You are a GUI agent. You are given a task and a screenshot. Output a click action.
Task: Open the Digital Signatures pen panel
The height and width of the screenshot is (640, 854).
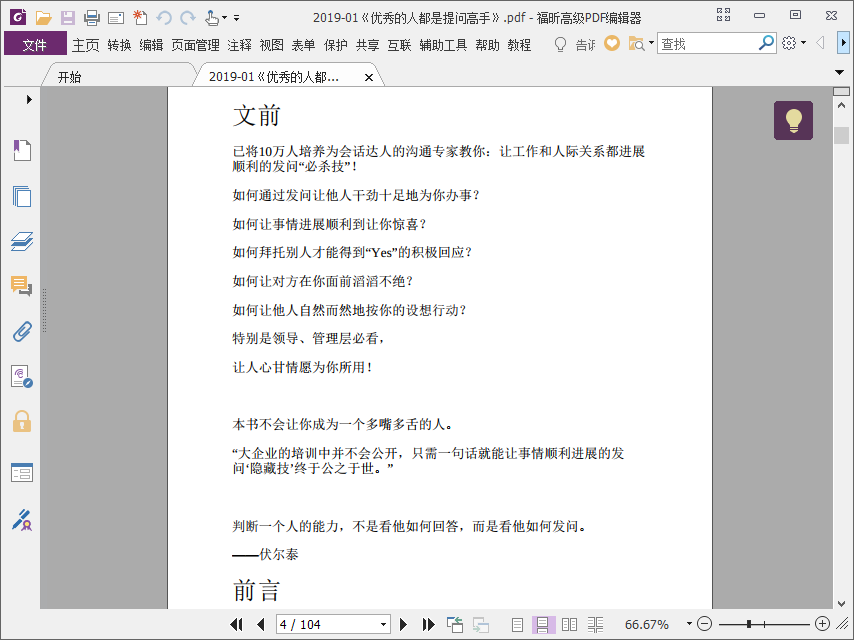22,520
